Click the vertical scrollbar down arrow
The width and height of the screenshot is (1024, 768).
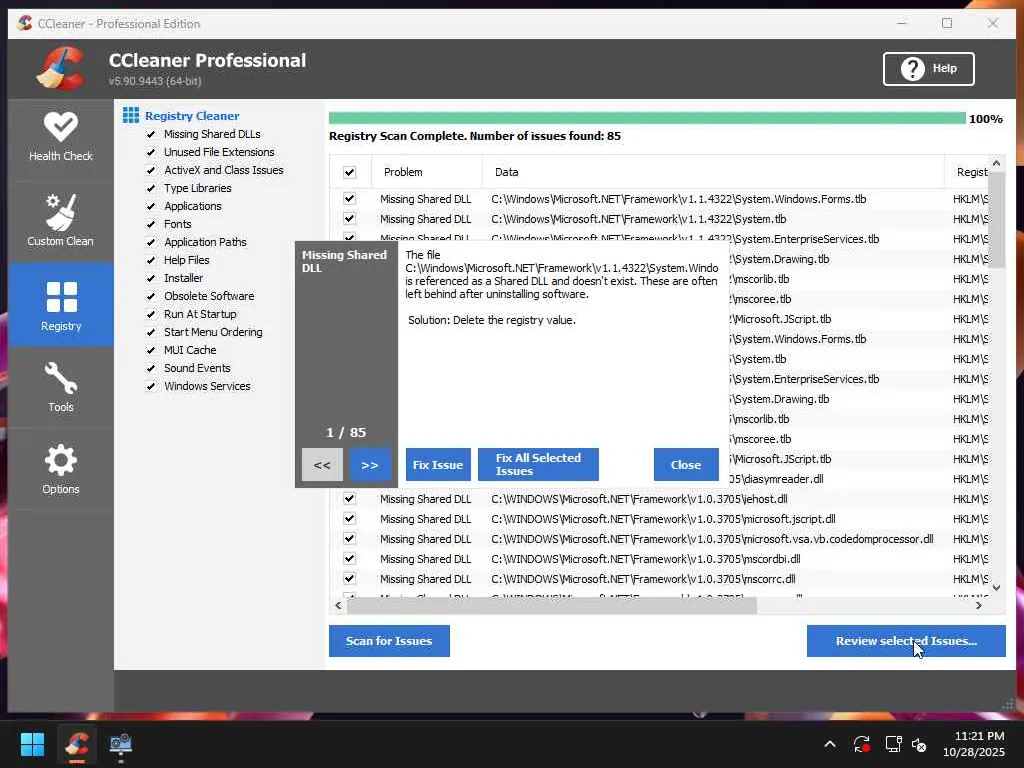996,588
